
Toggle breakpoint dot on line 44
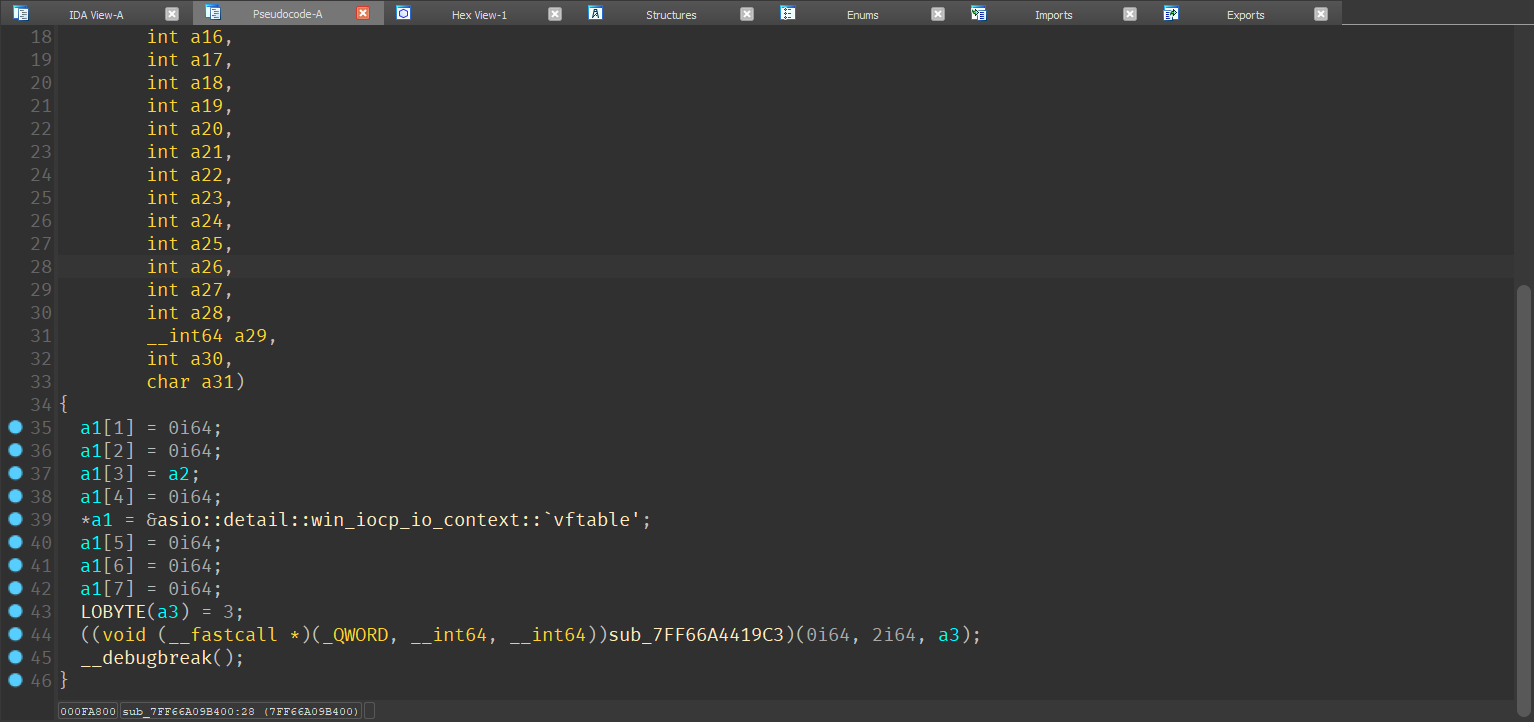click(15, 634)
